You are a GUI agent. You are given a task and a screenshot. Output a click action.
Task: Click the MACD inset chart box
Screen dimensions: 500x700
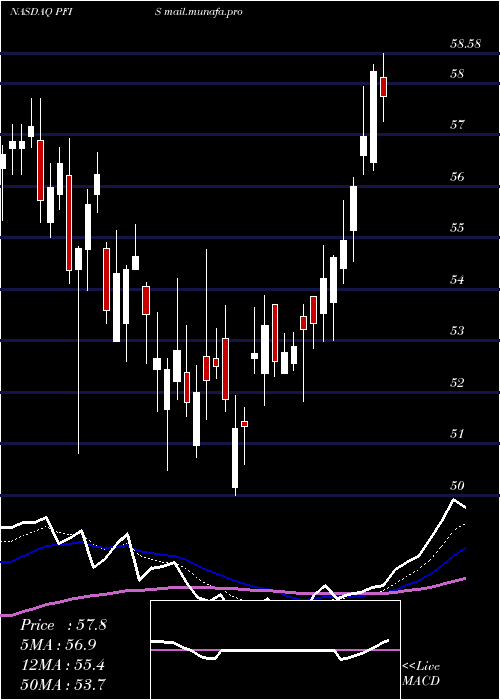click(275, 650)
